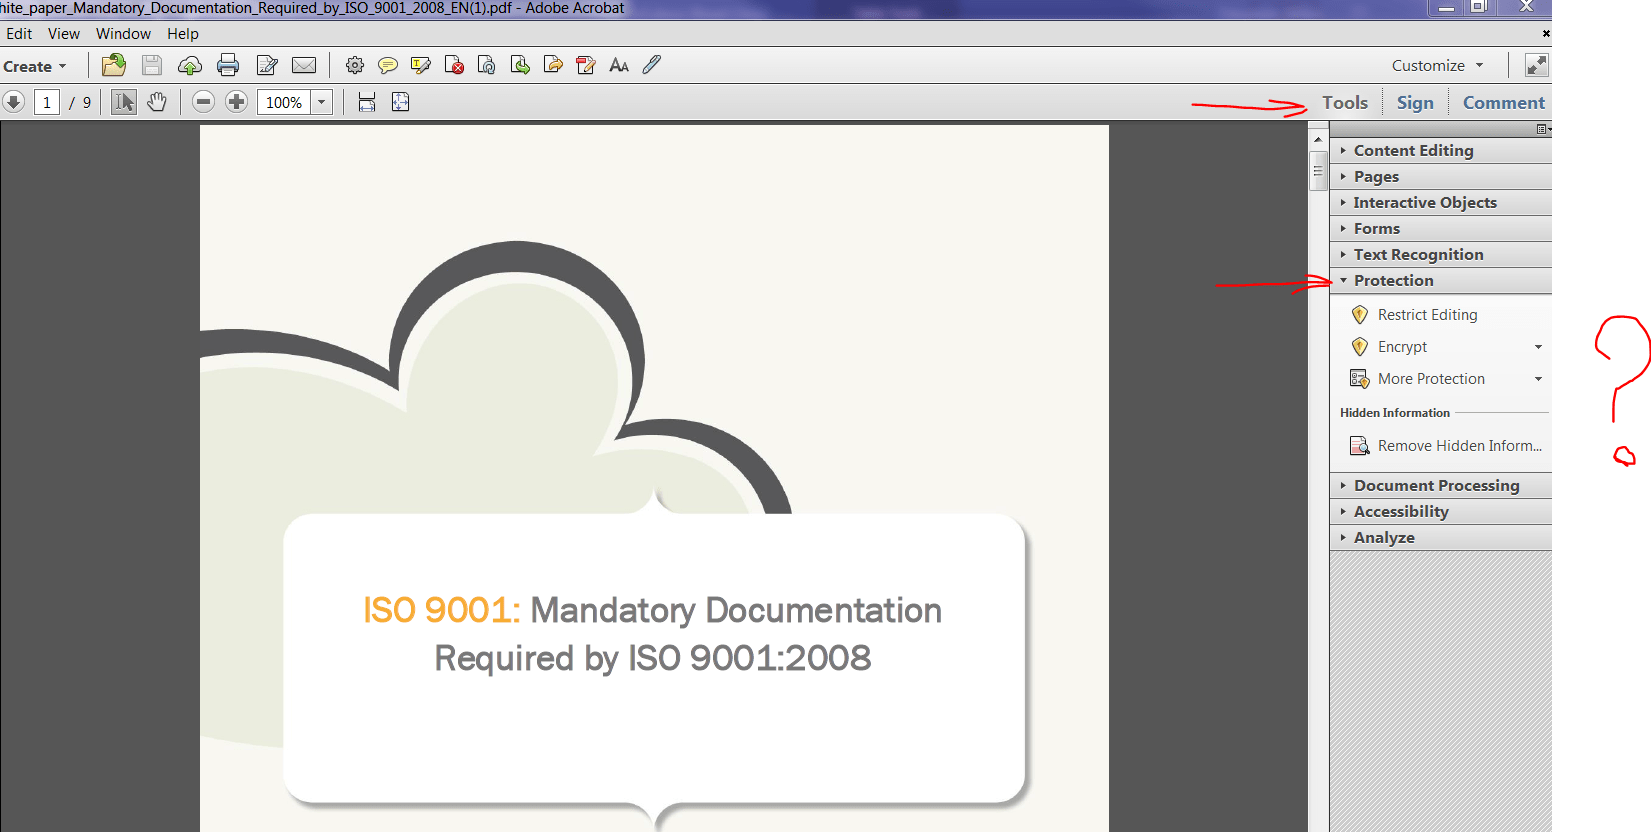Close the document with the small x

pos(1546,34)
